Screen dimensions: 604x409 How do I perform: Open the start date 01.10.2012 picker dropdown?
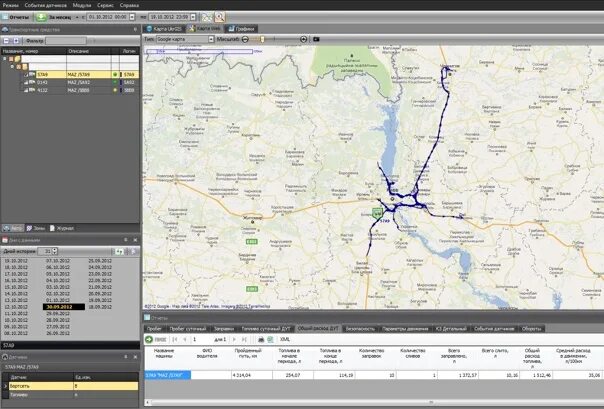[132, 17]
